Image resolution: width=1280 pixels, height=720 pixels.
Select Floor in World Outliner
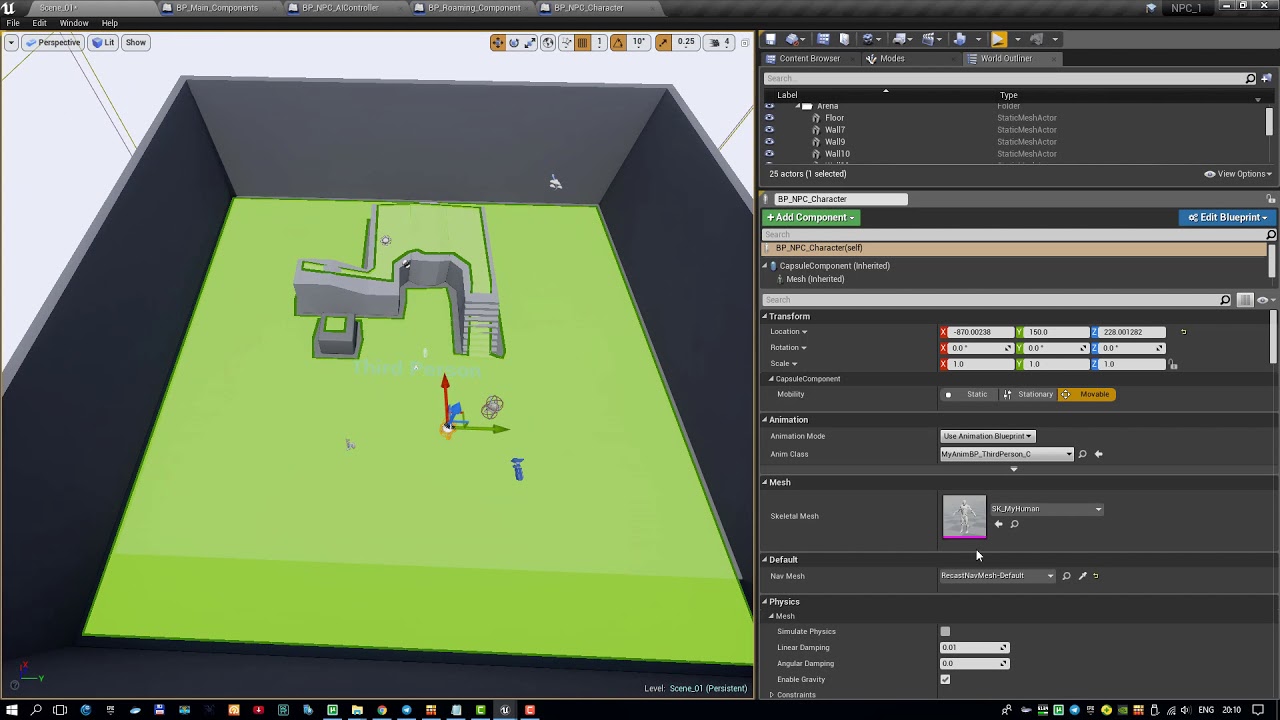pyautogui.click(x=834, y=118)
